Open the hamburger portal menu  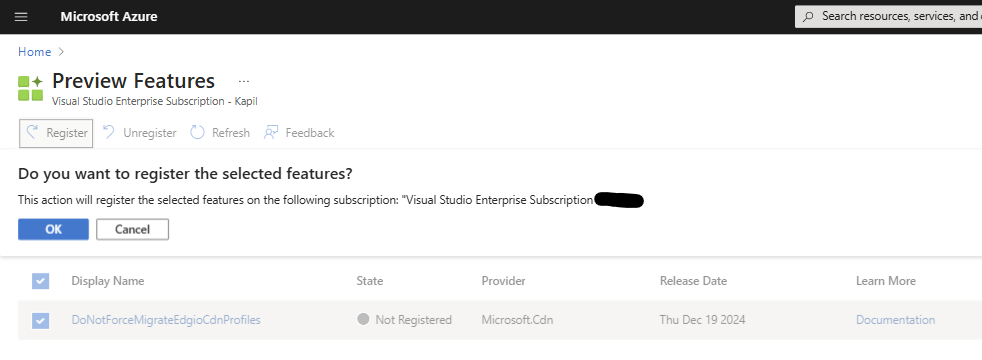click(21, 17)
